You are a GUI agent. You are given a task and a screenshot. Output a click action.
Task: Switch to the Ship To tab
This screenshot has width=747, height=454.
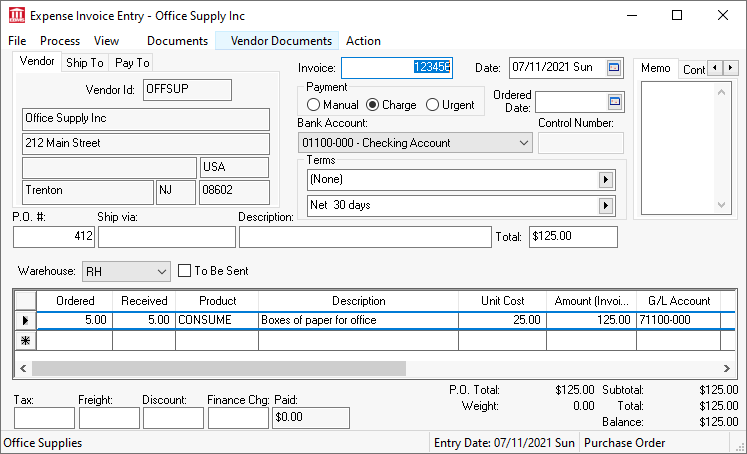coord(85,62)
